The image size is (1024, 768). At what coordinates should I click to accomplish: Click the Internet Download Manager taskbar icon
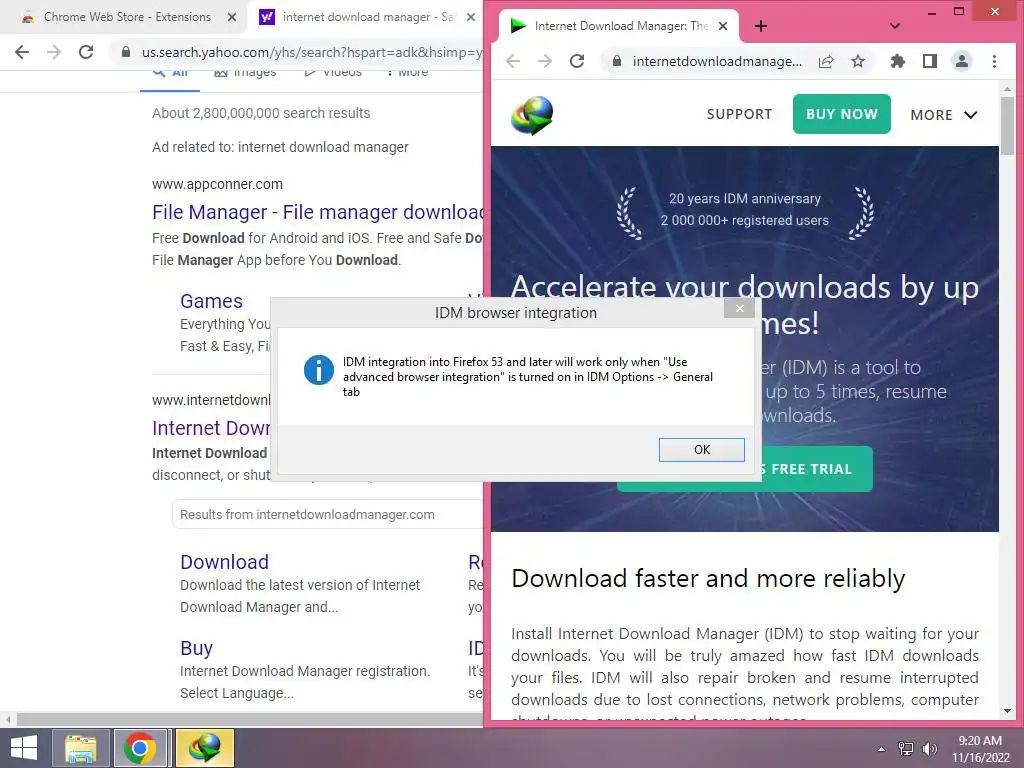coord(204,748)
